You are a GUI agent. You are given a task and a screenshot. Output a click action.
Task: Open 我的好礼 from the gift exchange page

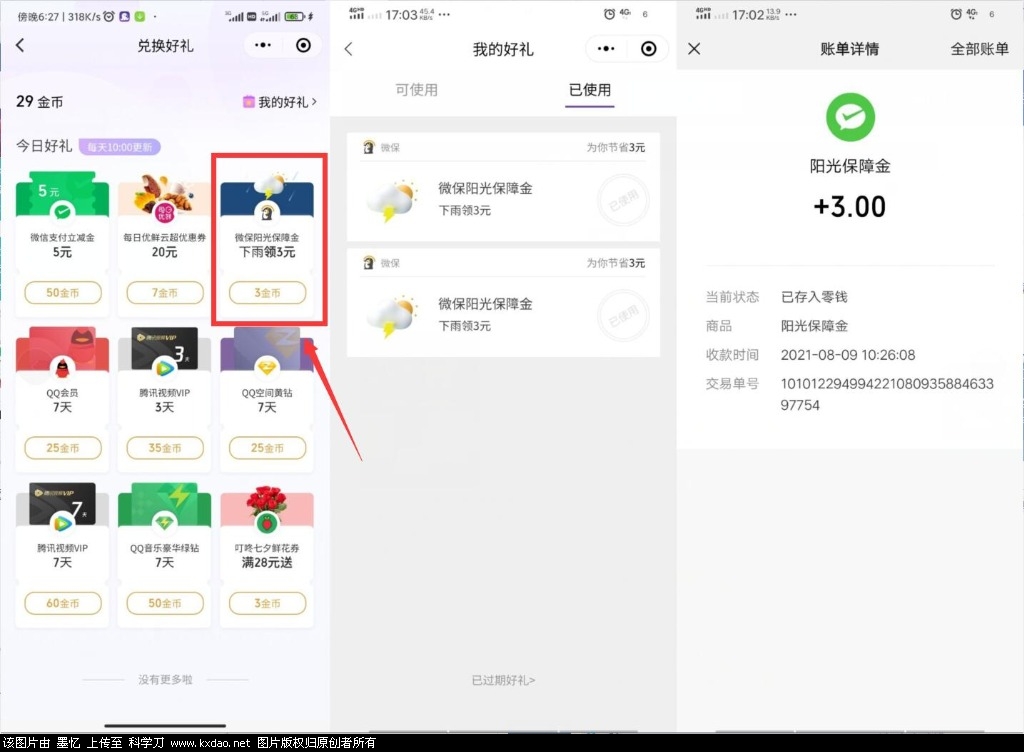coord(280,102)
